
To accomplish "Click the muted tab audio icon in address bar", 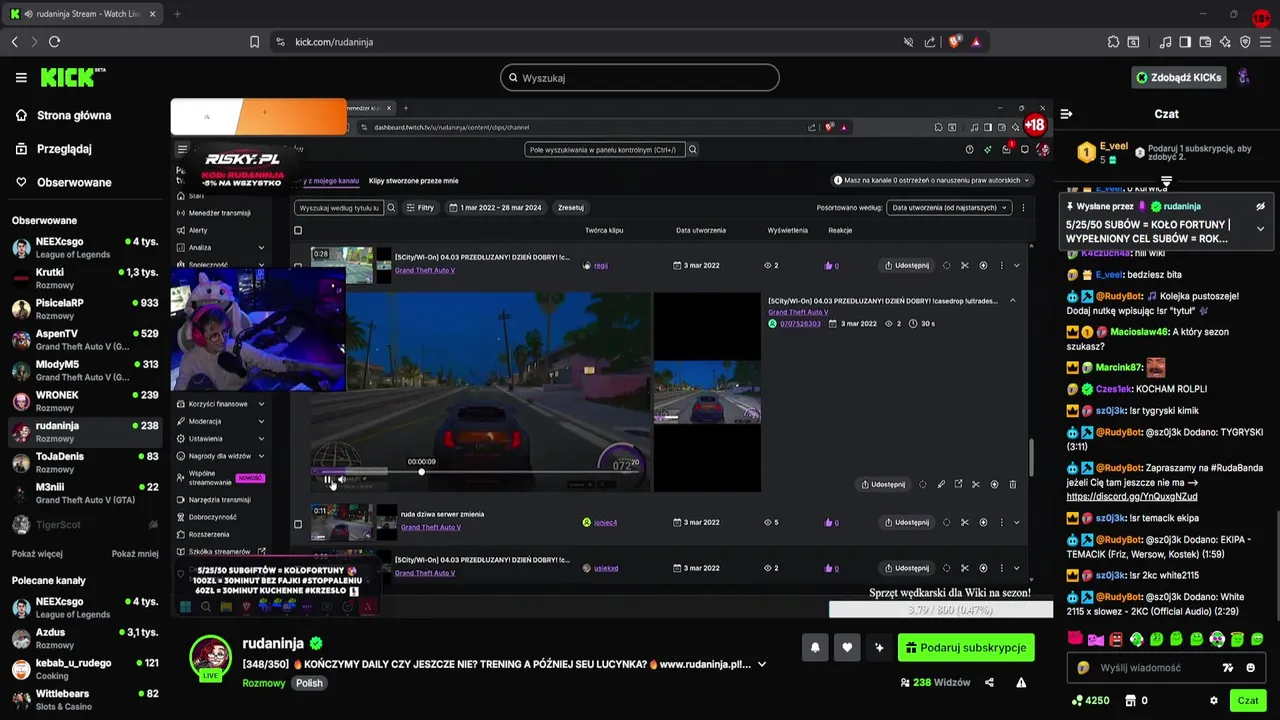I will [908, 42].
